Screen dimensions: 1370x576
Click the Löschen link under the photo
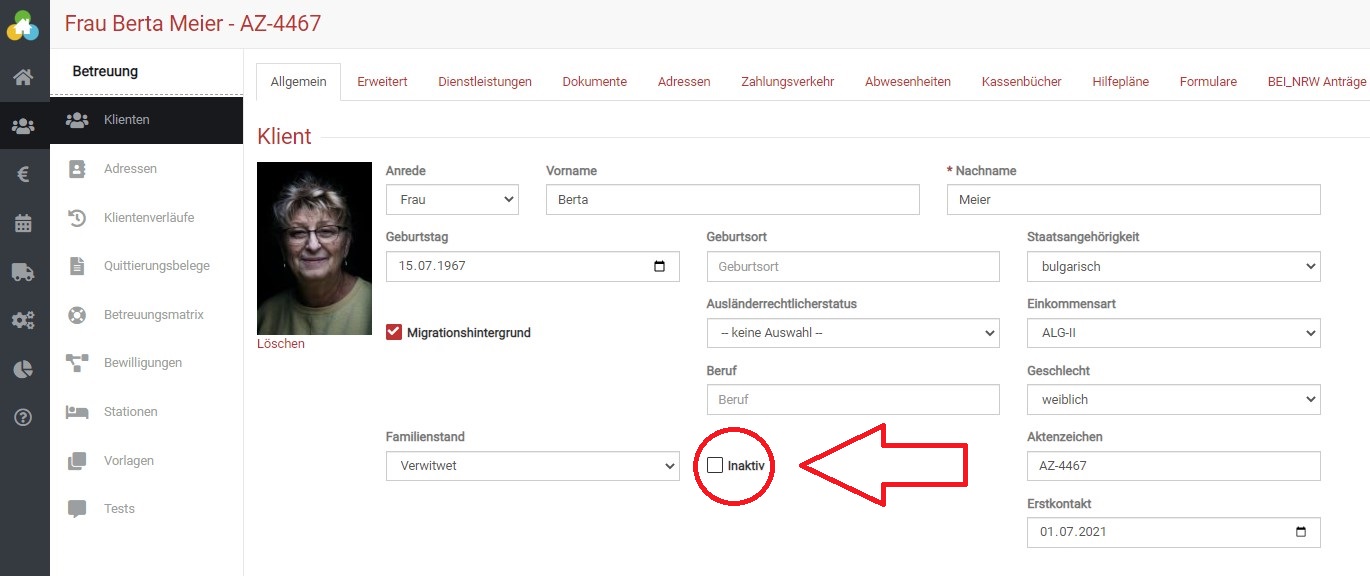click(281, 344)
